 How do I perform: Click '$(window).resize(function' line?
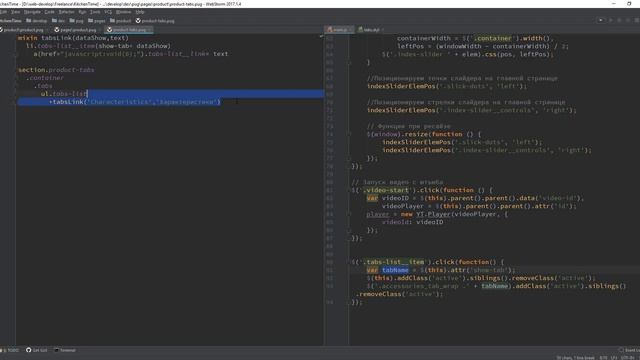pos(424,134)
